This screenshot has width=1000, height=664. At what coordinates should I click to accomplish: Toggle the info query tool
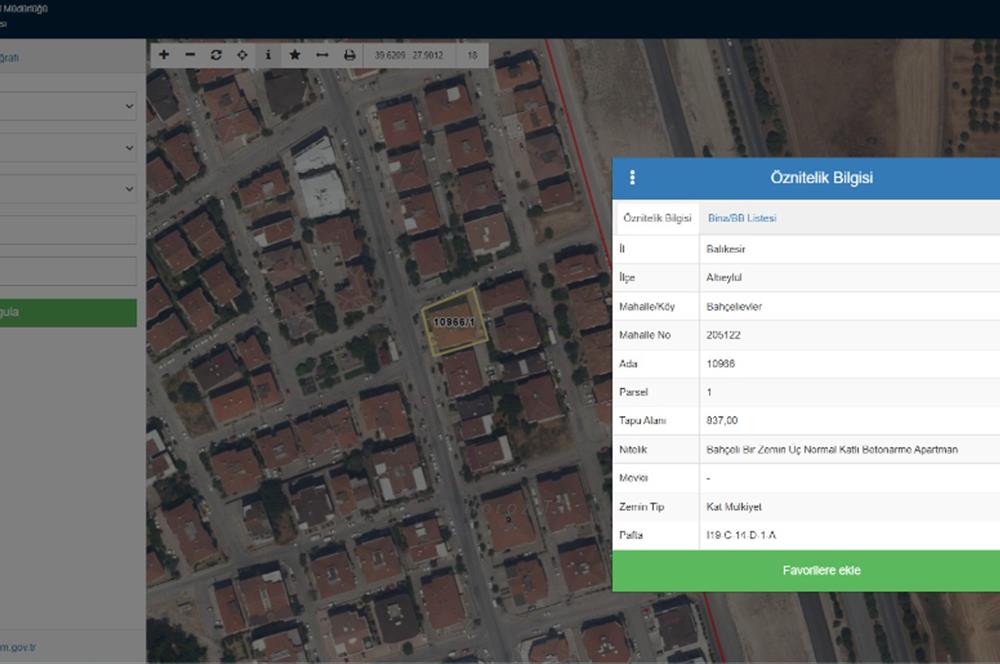click(x=268, y=56)
